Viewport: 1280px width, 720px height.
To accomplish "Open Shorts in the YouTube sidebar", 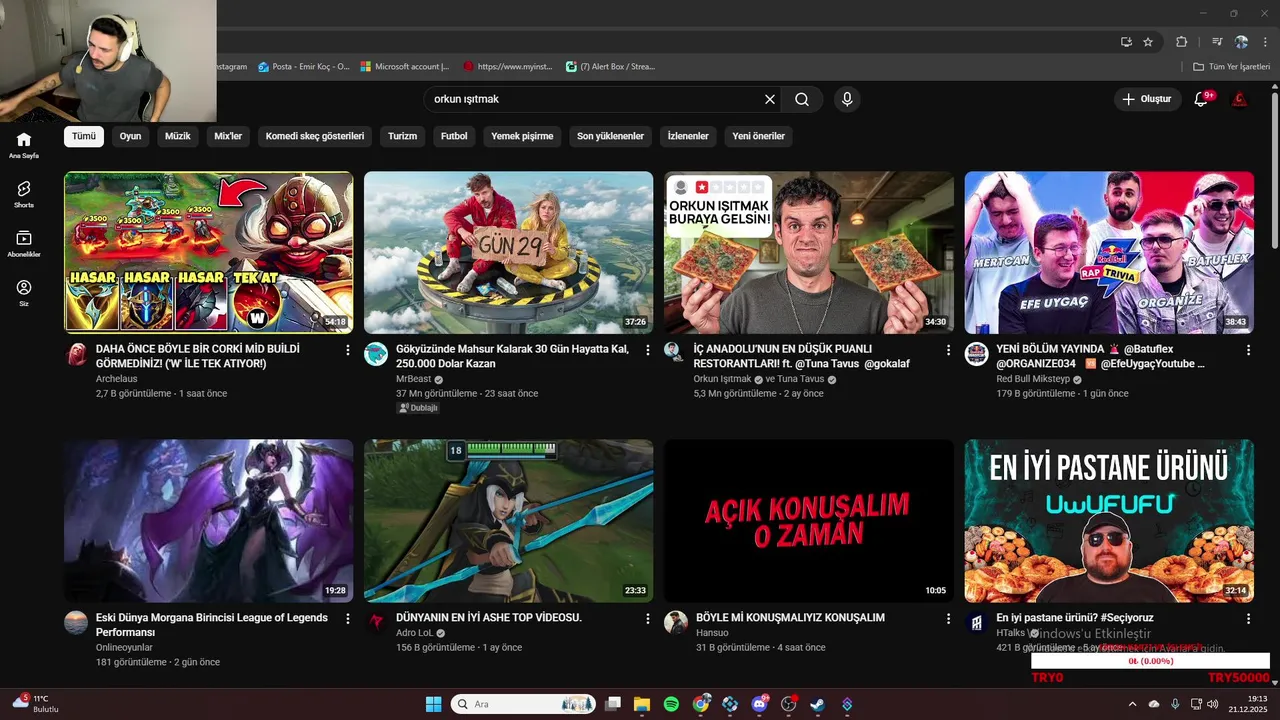I will [x=24, y=194].
